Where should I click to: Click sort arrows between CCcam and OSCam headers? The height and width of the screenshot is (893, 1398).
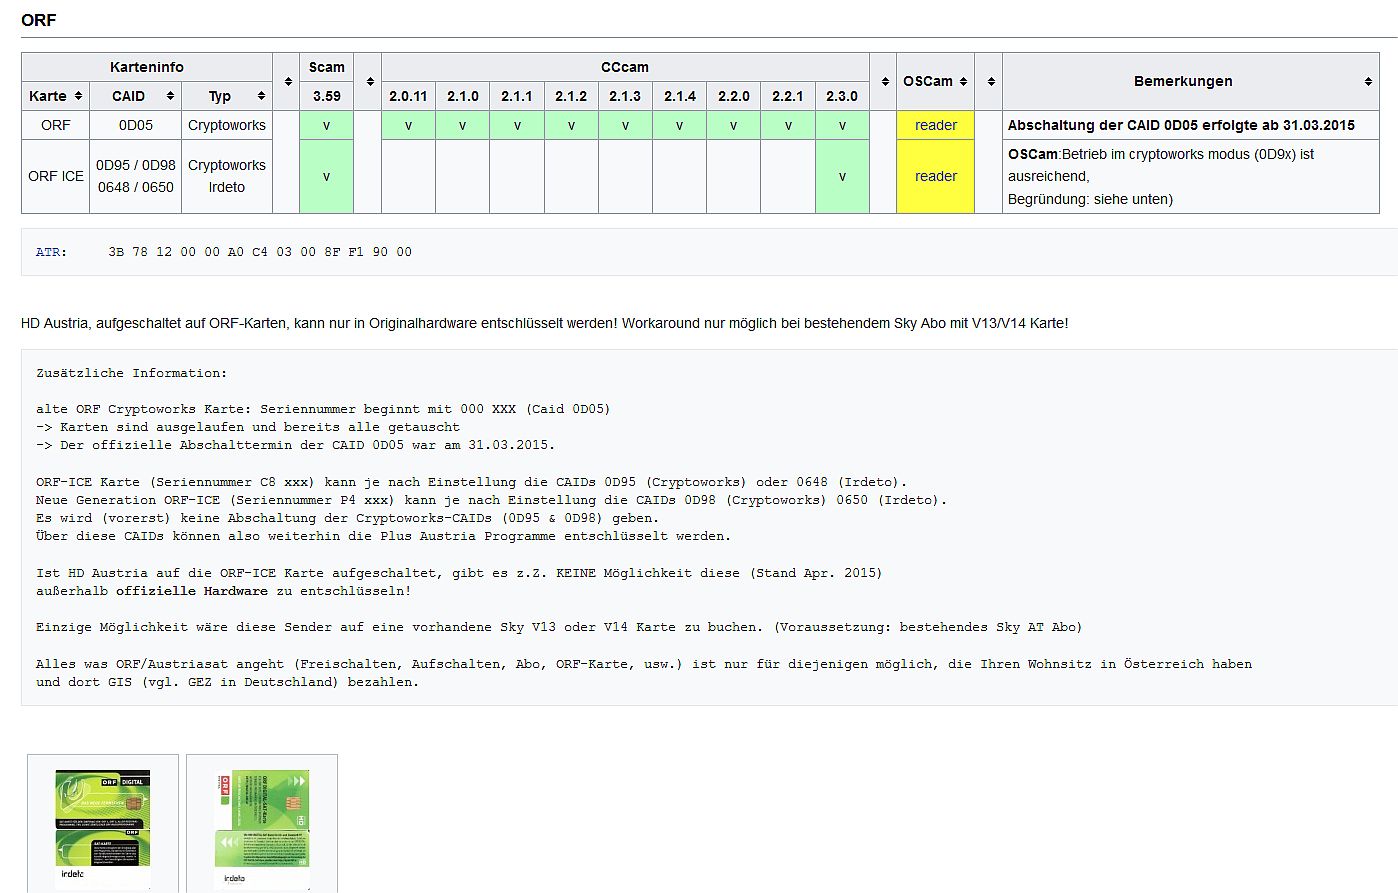tap(884, 81)
